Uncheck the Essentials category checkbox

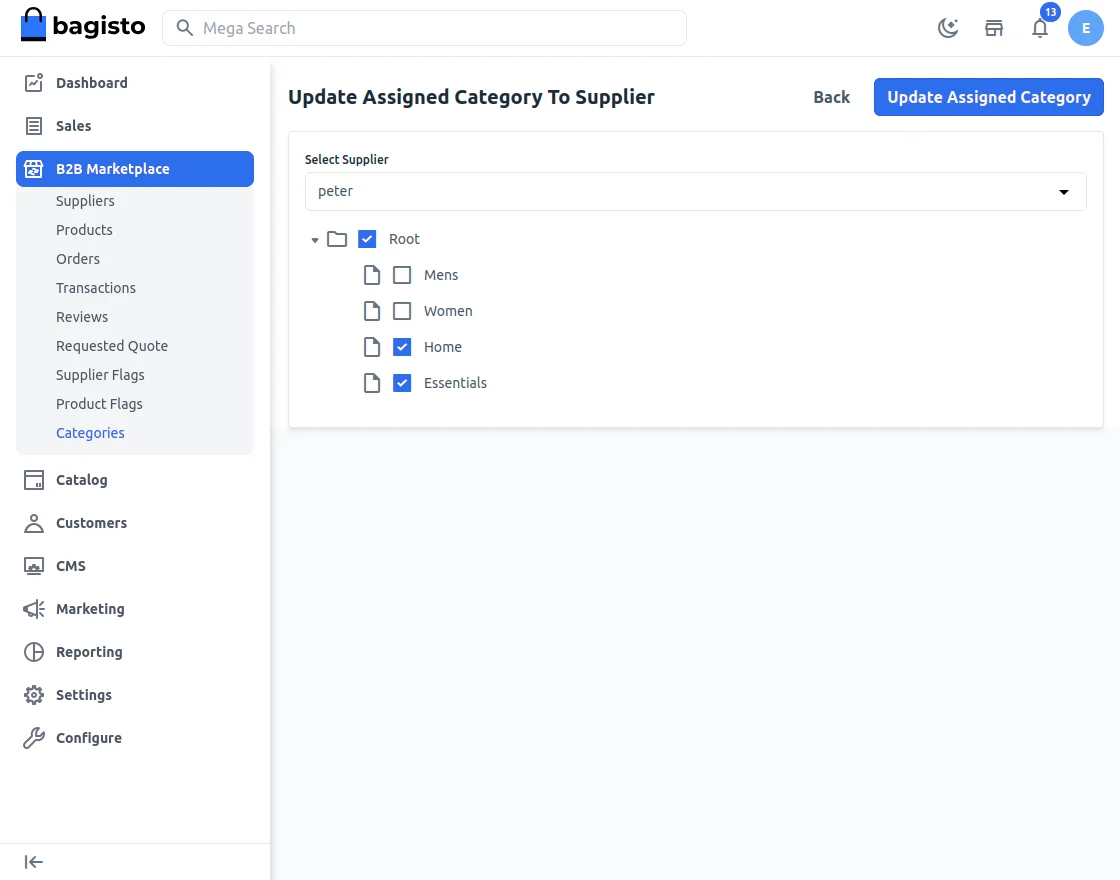point(402,383)
